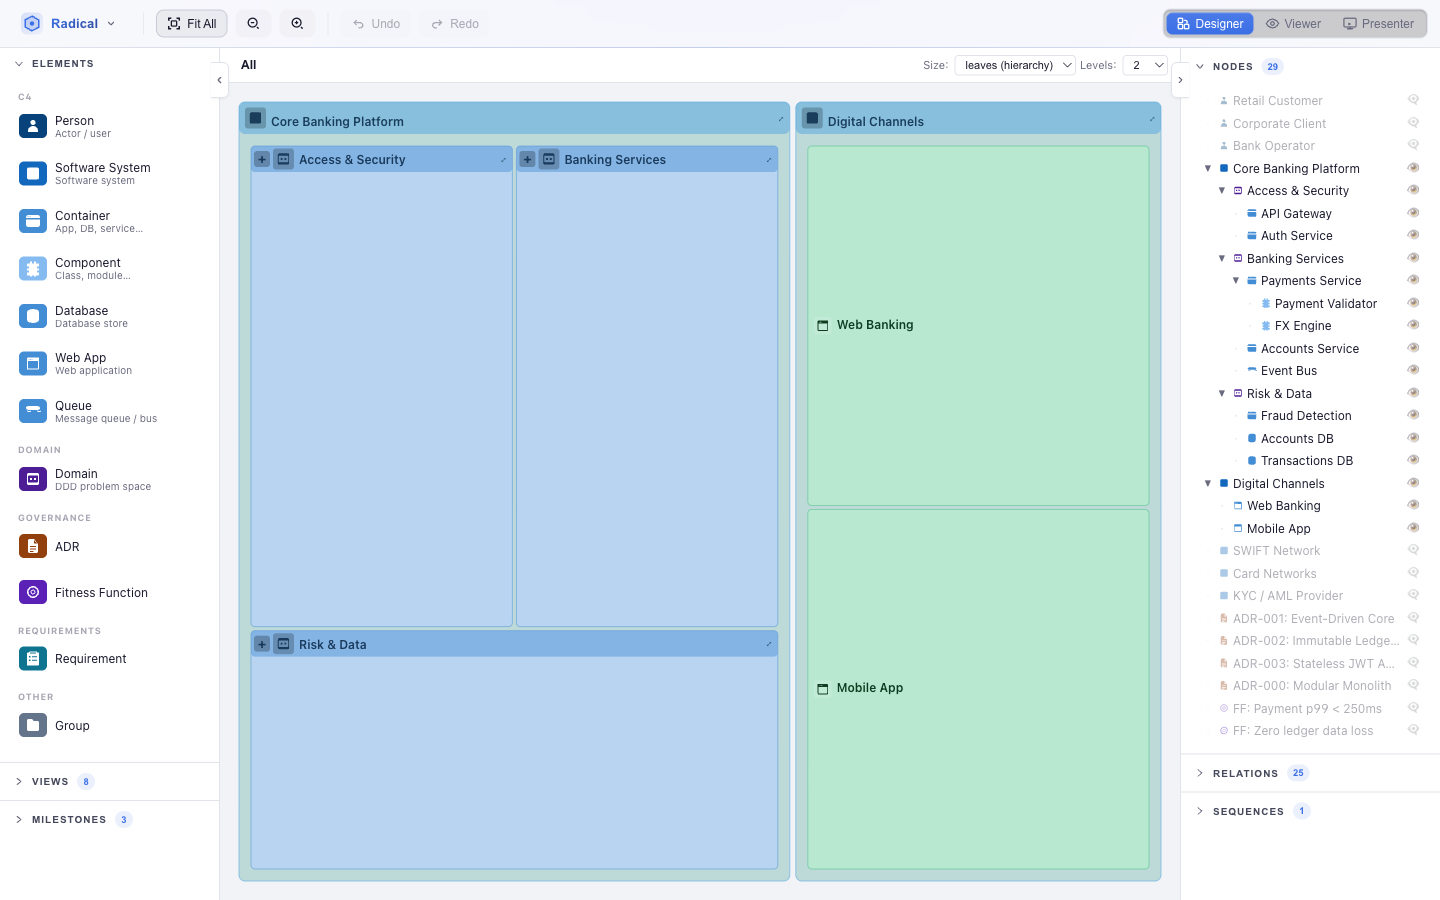Select Fraud Detection in the nodes tree
The width and height of the screenshot is (1440, 900).
tap(1306, 416)
